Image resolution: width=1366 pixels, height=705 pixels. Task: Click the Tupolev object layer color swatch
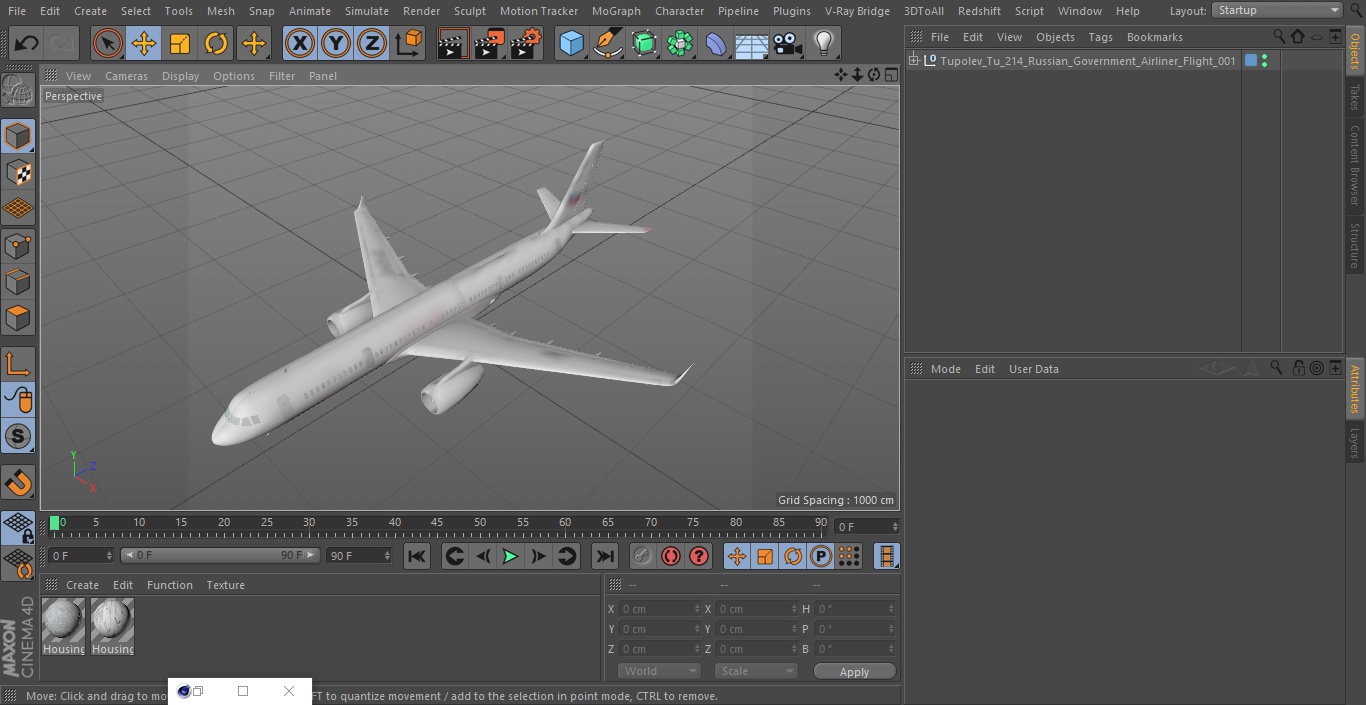1251,61
